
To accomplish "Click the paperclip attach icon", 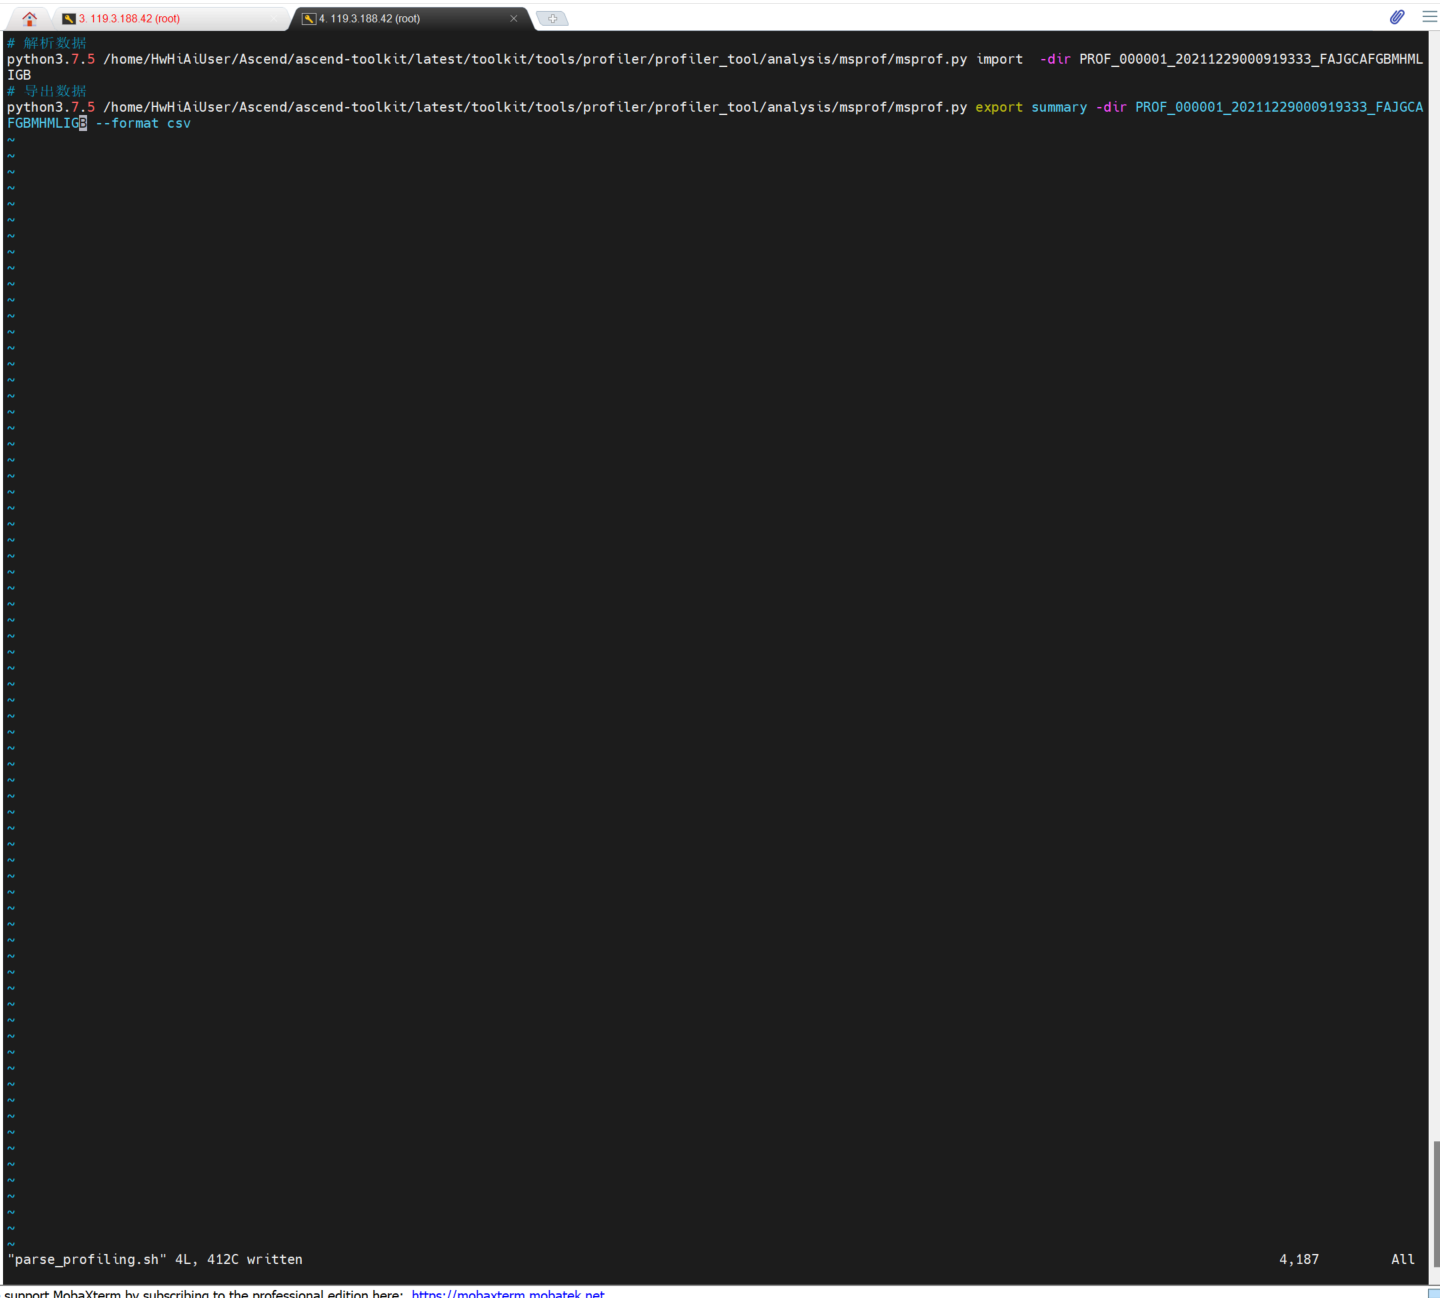I will pos(1397,17).
